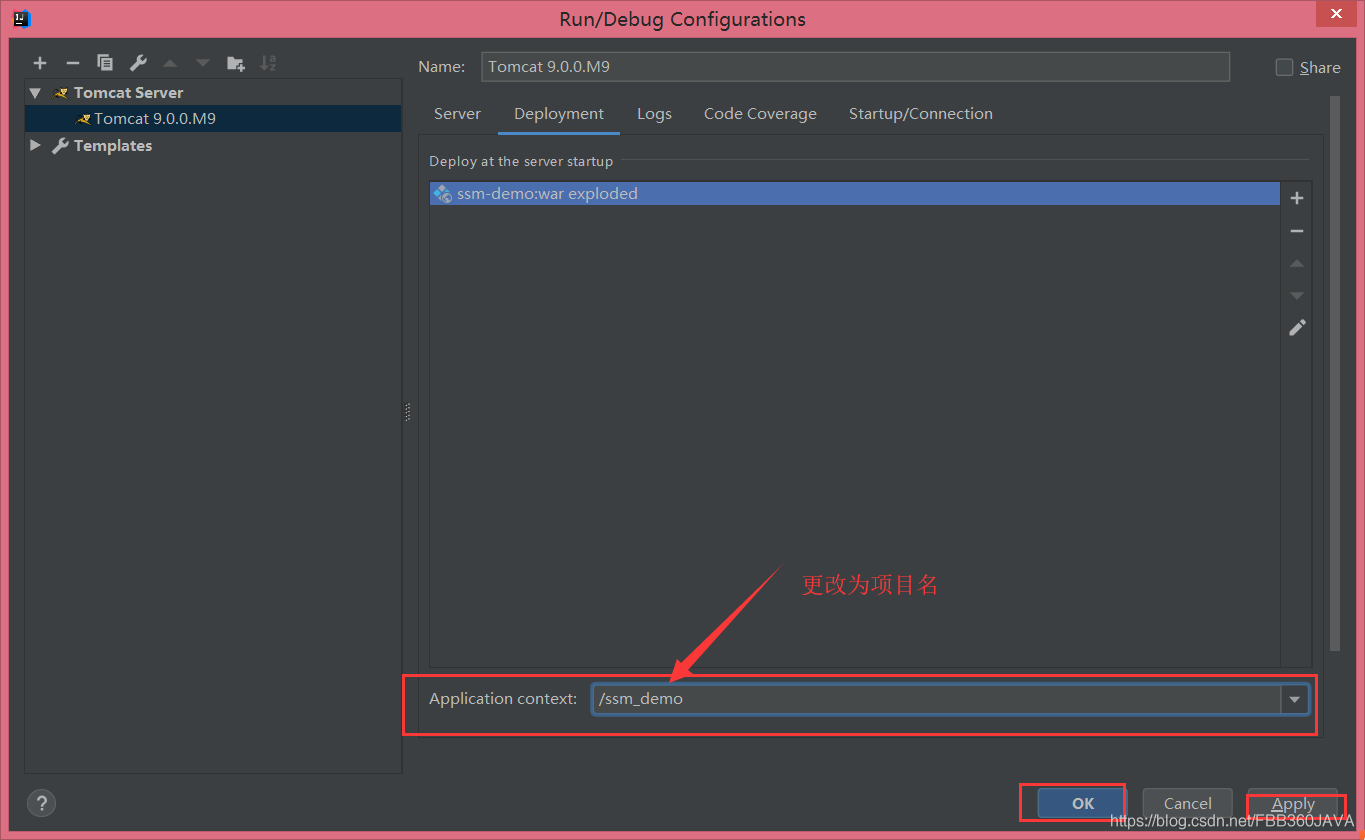Add a new configuration with plus icon
The image size is (1365, 840).
pos(40,63)
